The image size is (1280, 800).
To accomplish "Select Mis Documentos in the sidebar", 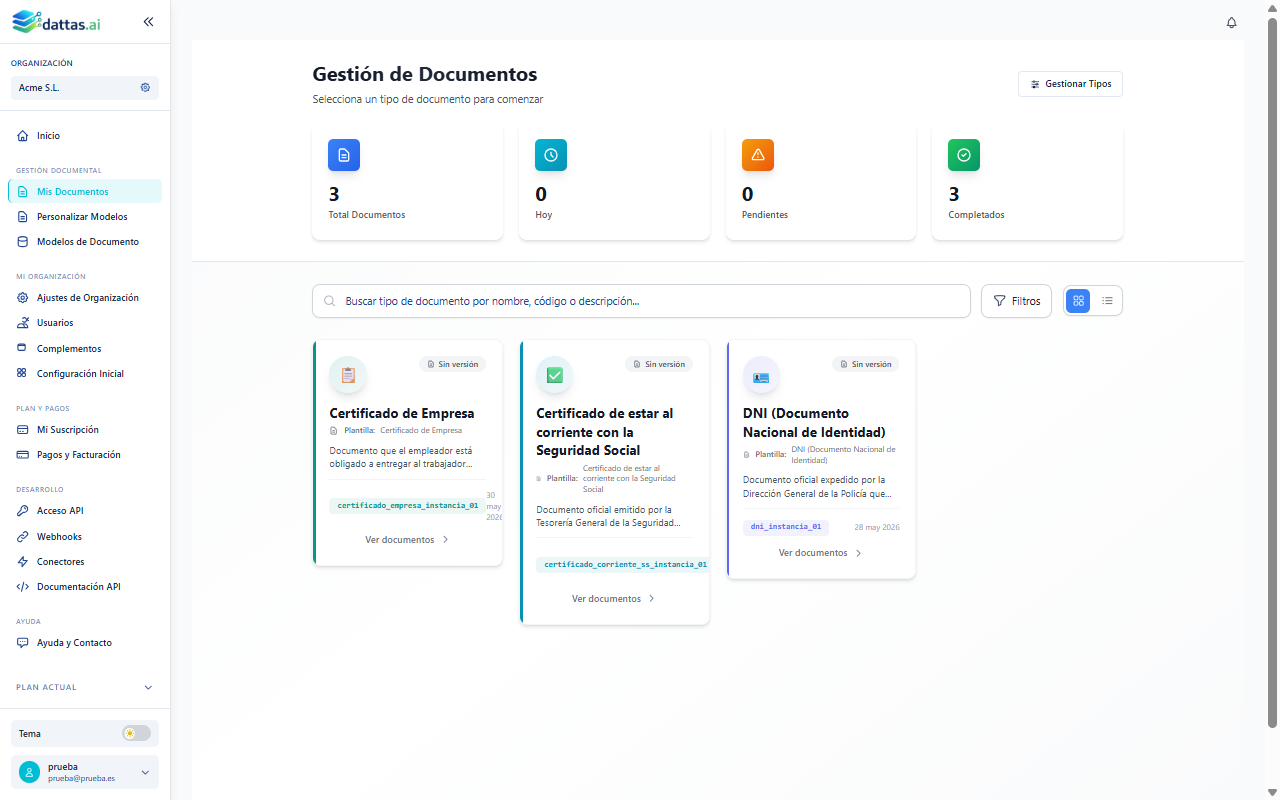I will [85, 191].
